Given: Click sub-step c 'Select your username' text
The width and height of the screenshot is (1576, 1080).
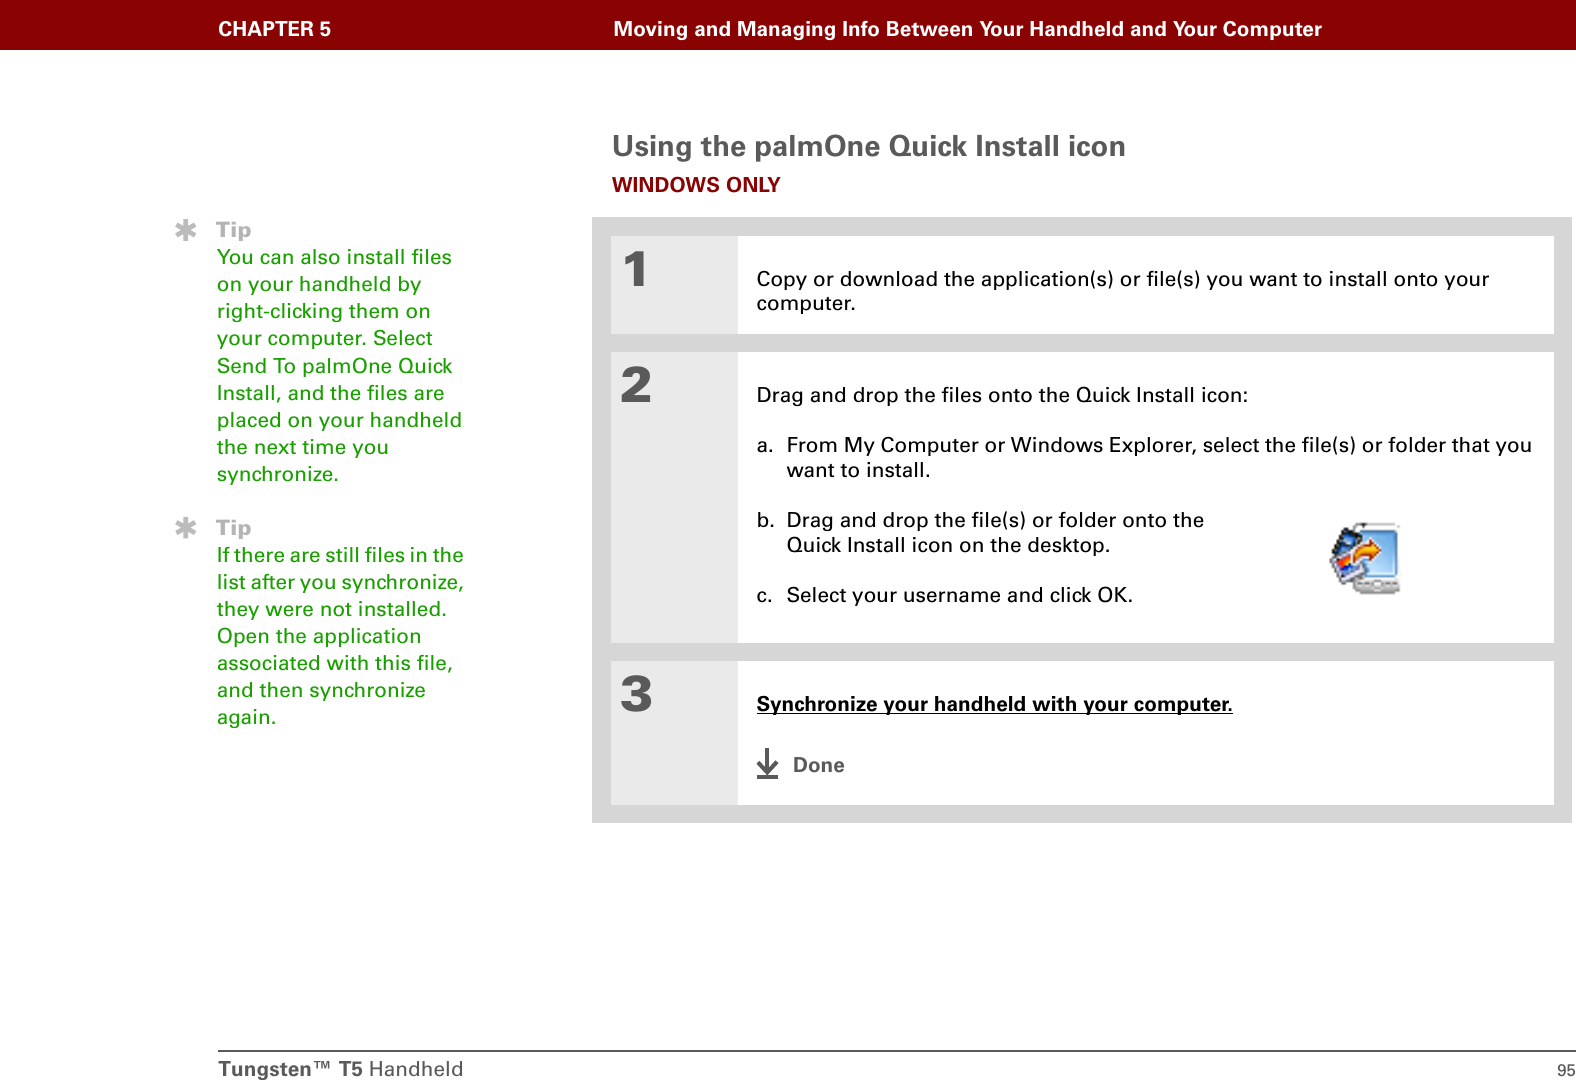Looking at the screenshot, I should tap(945, 595).
